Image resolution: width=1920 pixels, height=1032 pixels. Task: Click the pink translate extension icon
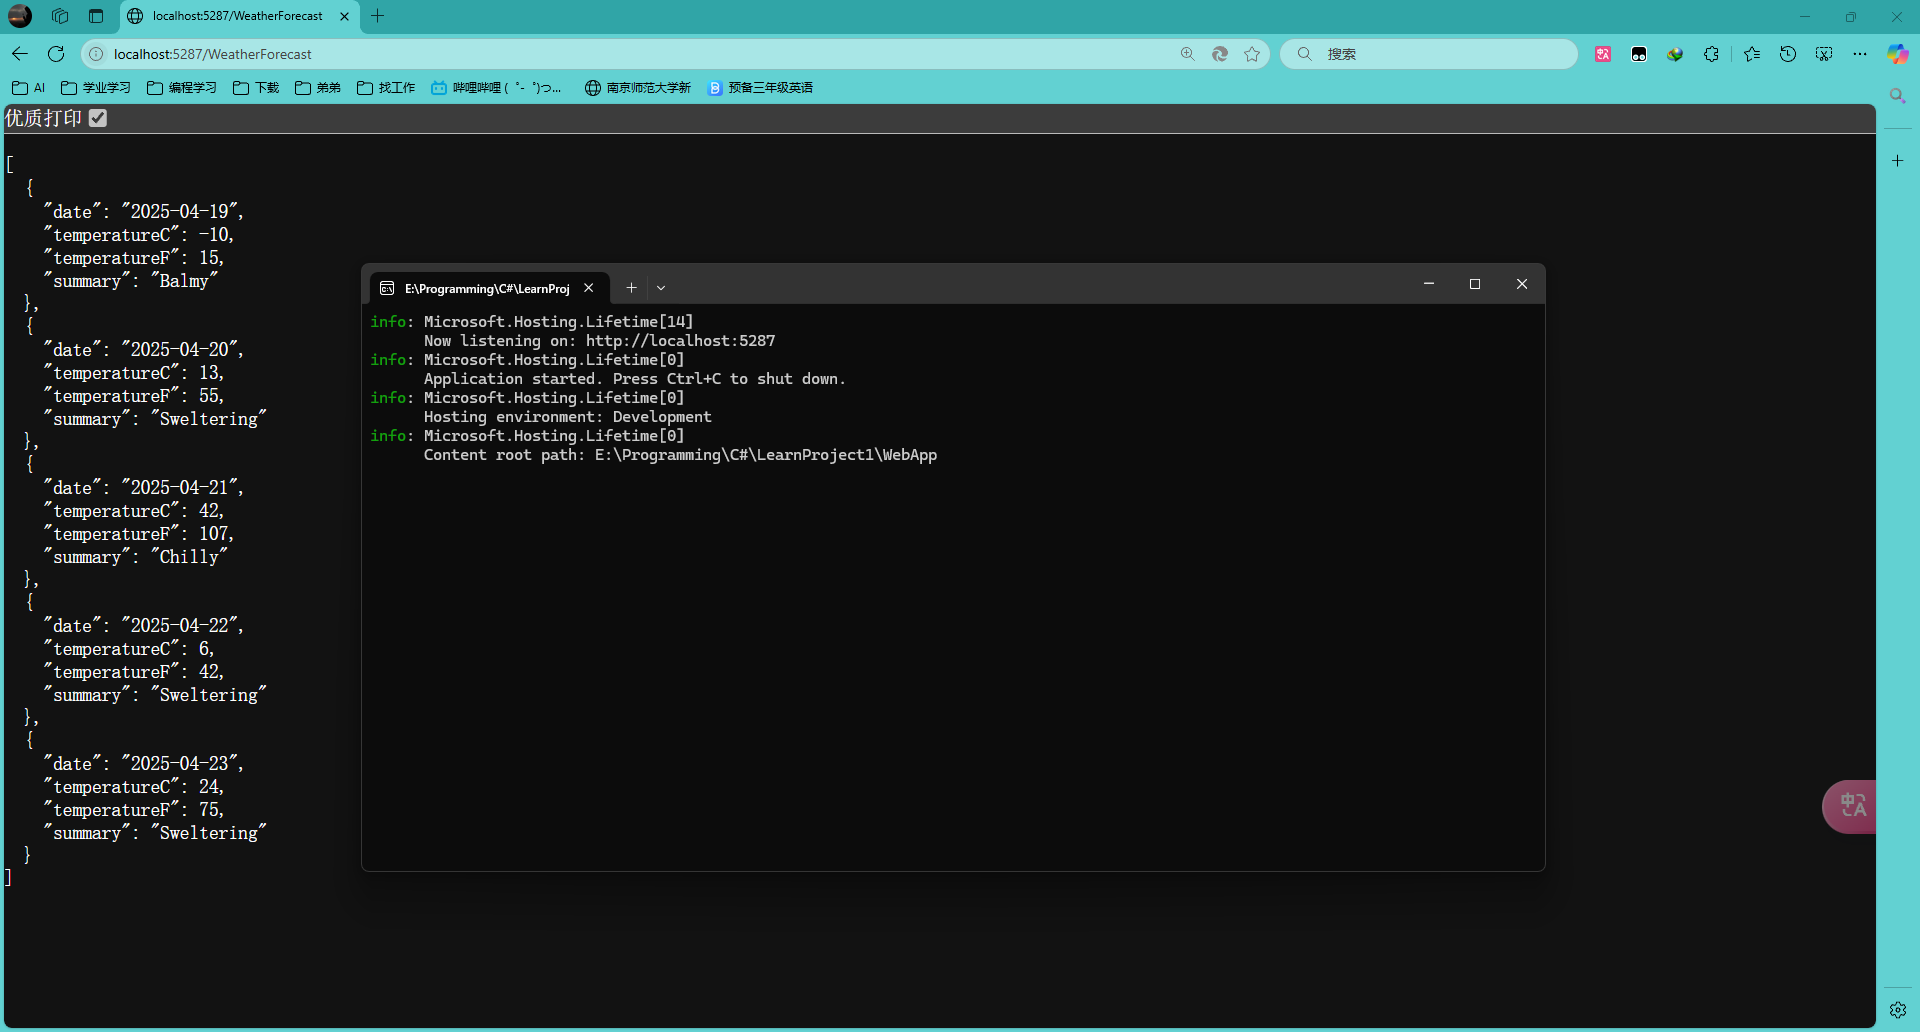1603,54
